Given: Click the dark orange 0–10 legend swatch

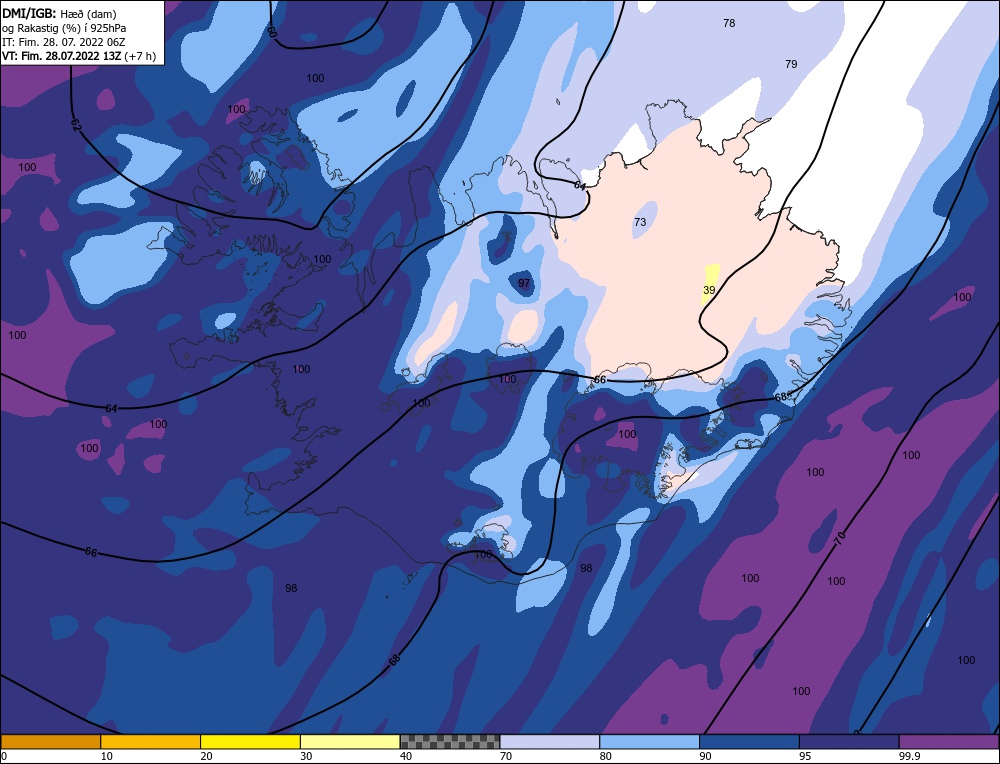Looking at the screenshot, I should [x=50, y=741].
